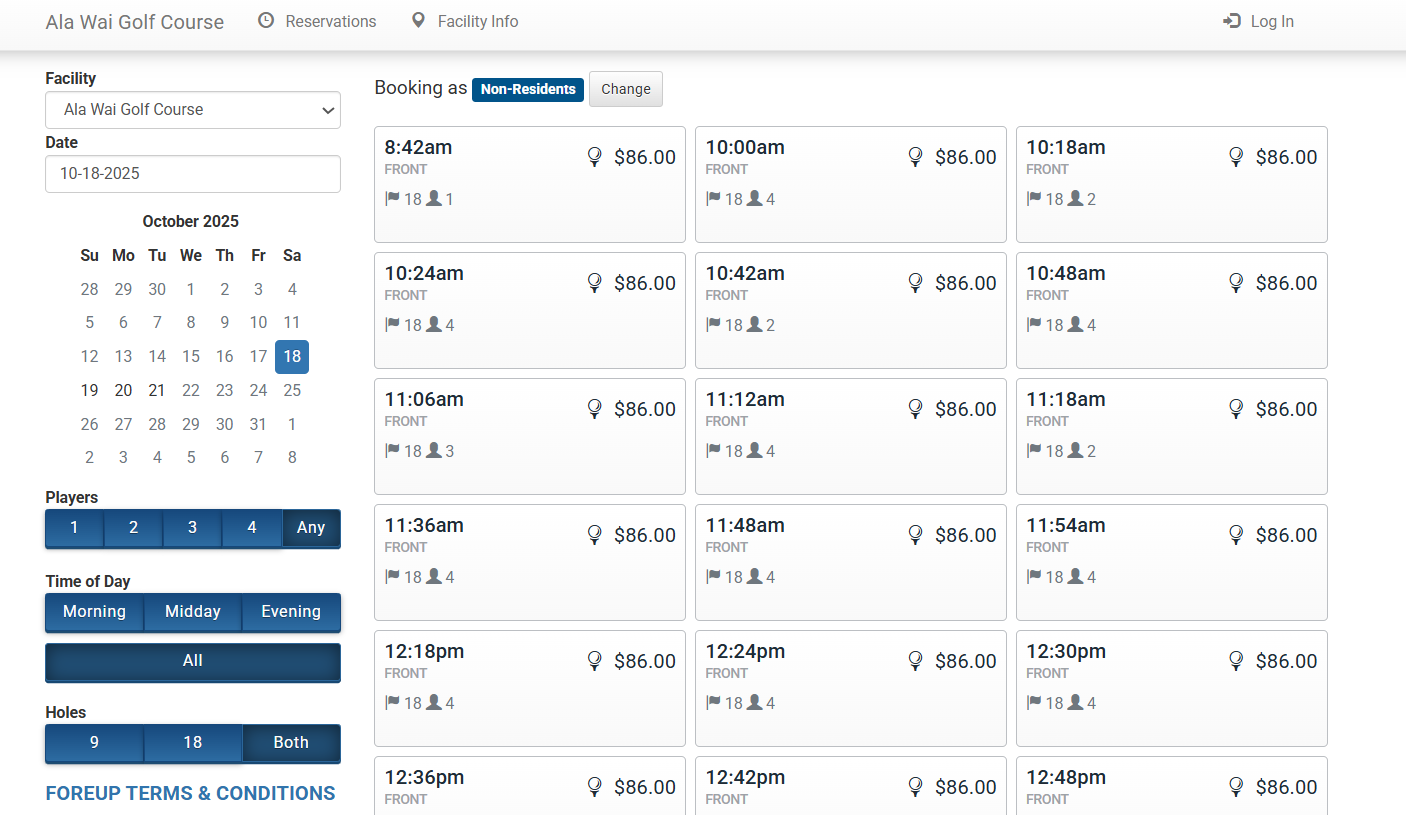Select October 21 on the calendar
Screen dimensions: 1406x815
tap(157, 390)
